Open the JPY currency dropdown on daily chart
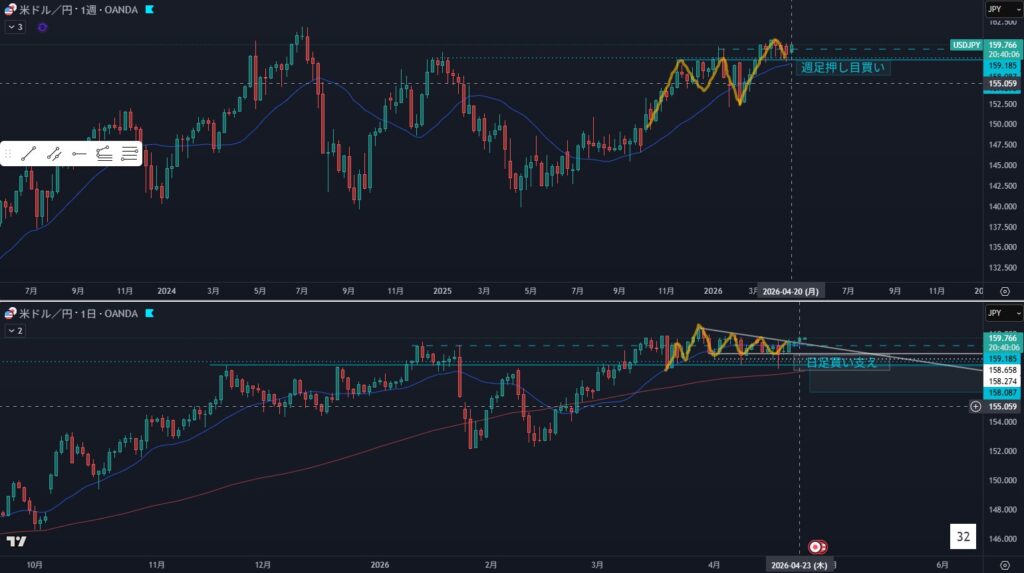 pyautogui.click(x=994, y=313)
